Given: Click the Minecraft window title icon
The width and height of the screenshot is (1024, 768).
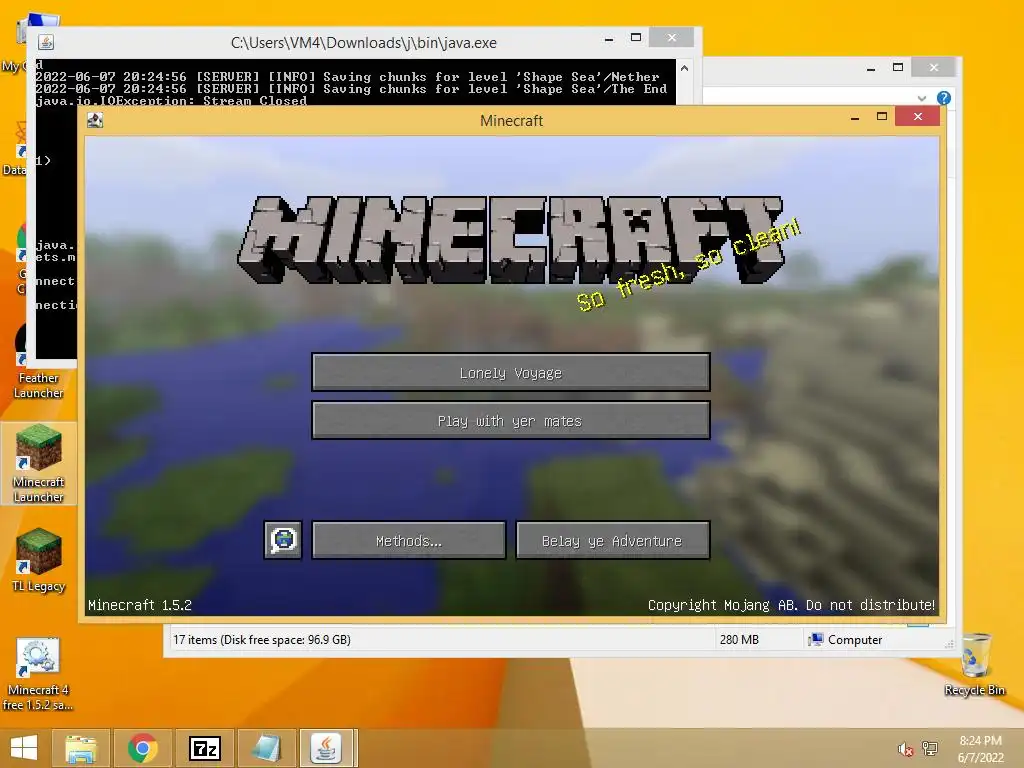Looking at the screenshot, I should (95, 120).
